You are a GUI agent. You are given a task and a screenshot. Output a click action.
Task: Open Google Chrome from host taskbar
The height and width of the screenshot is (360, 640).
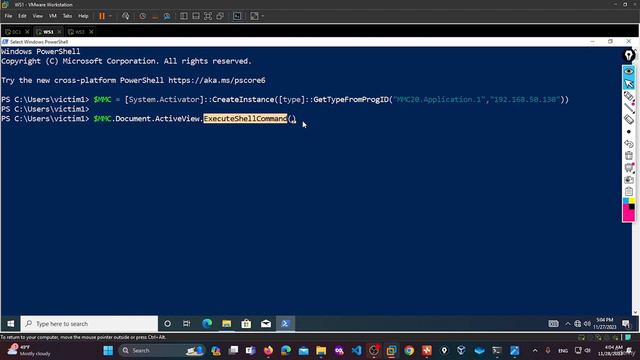(x=409, y=351)
